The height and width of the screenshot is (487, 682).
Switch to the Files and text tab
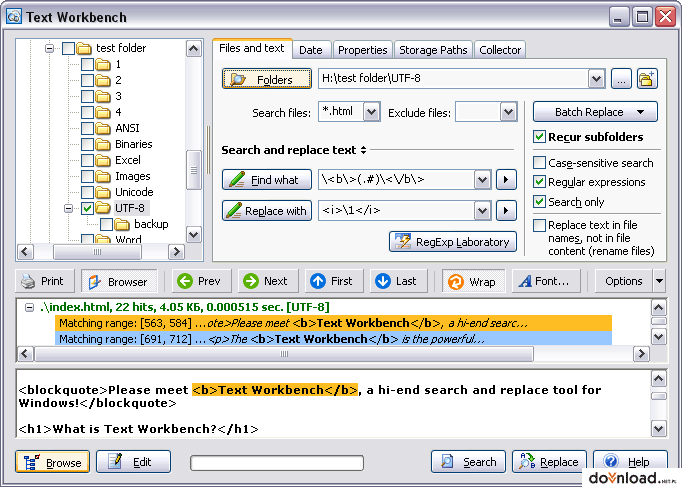point(251,48)
